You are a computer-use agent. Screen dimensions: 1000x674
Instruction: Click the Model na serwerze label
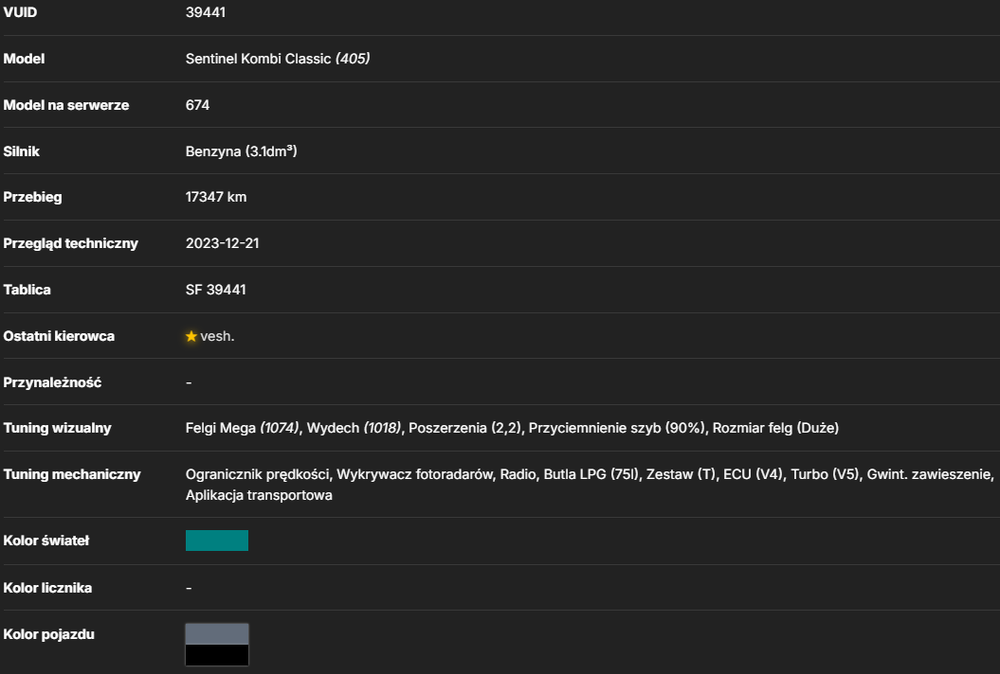(x=66, y=105)
